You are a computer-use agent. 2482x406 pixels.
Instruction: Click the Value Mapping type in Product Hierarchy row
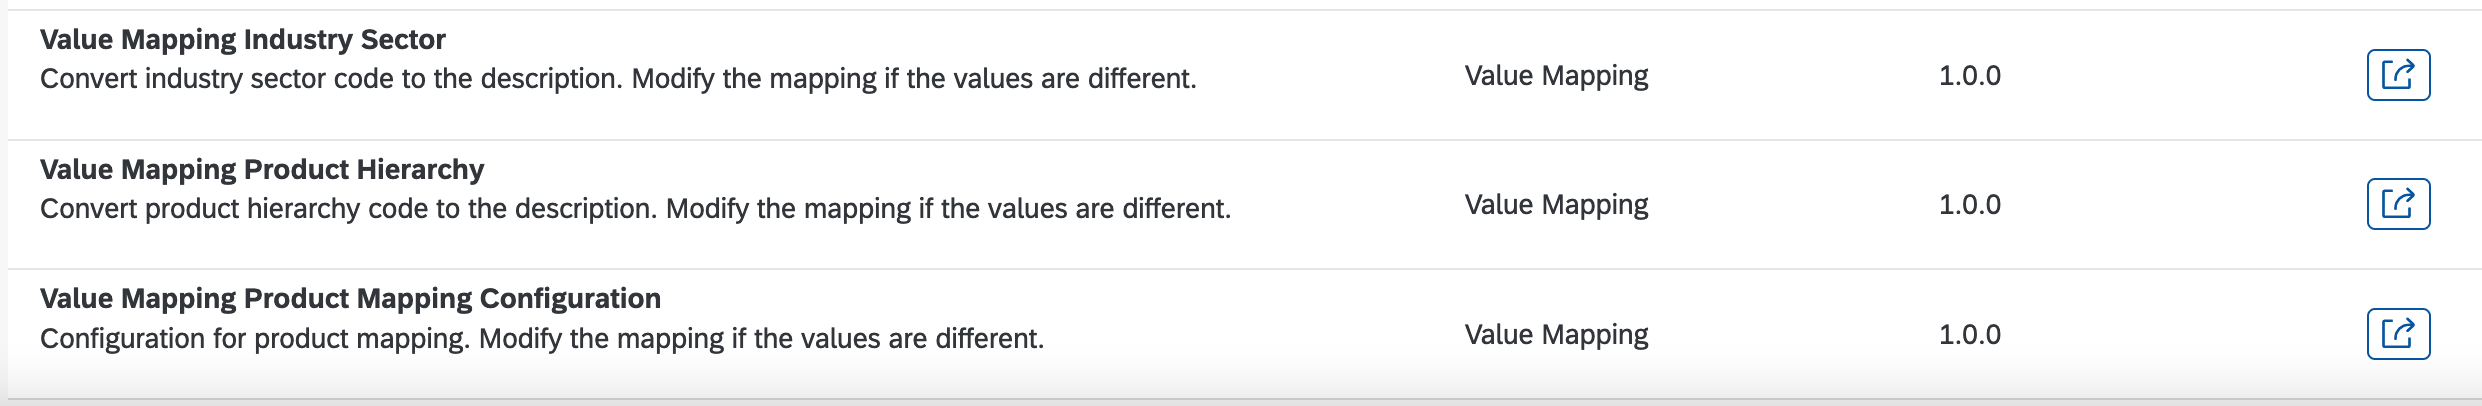tap(1556, 205)
